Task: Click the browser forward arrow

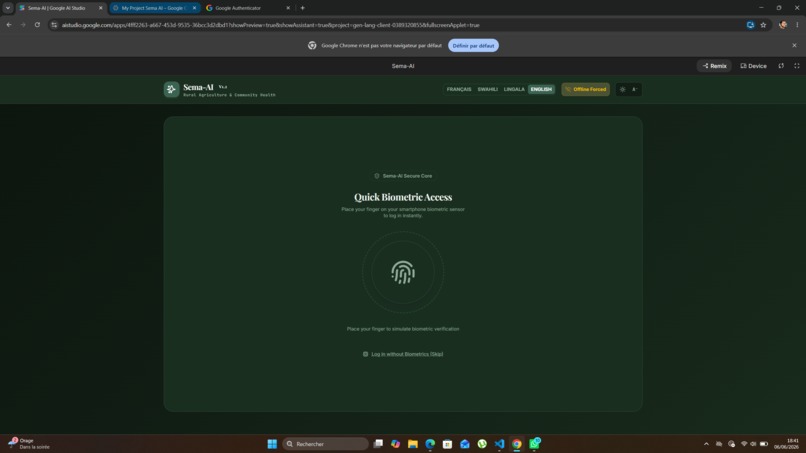Action: [23, 25]
